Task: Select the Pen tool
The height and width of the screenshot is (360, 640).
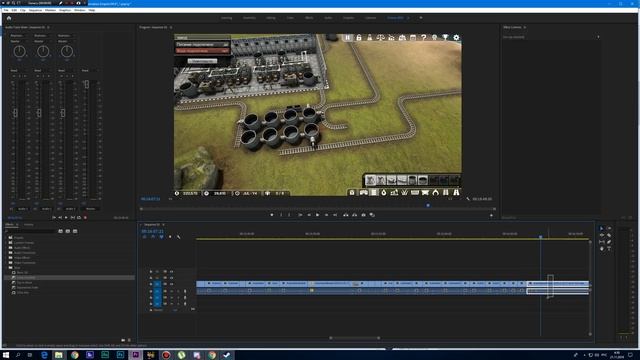Action: coord(609,242)
